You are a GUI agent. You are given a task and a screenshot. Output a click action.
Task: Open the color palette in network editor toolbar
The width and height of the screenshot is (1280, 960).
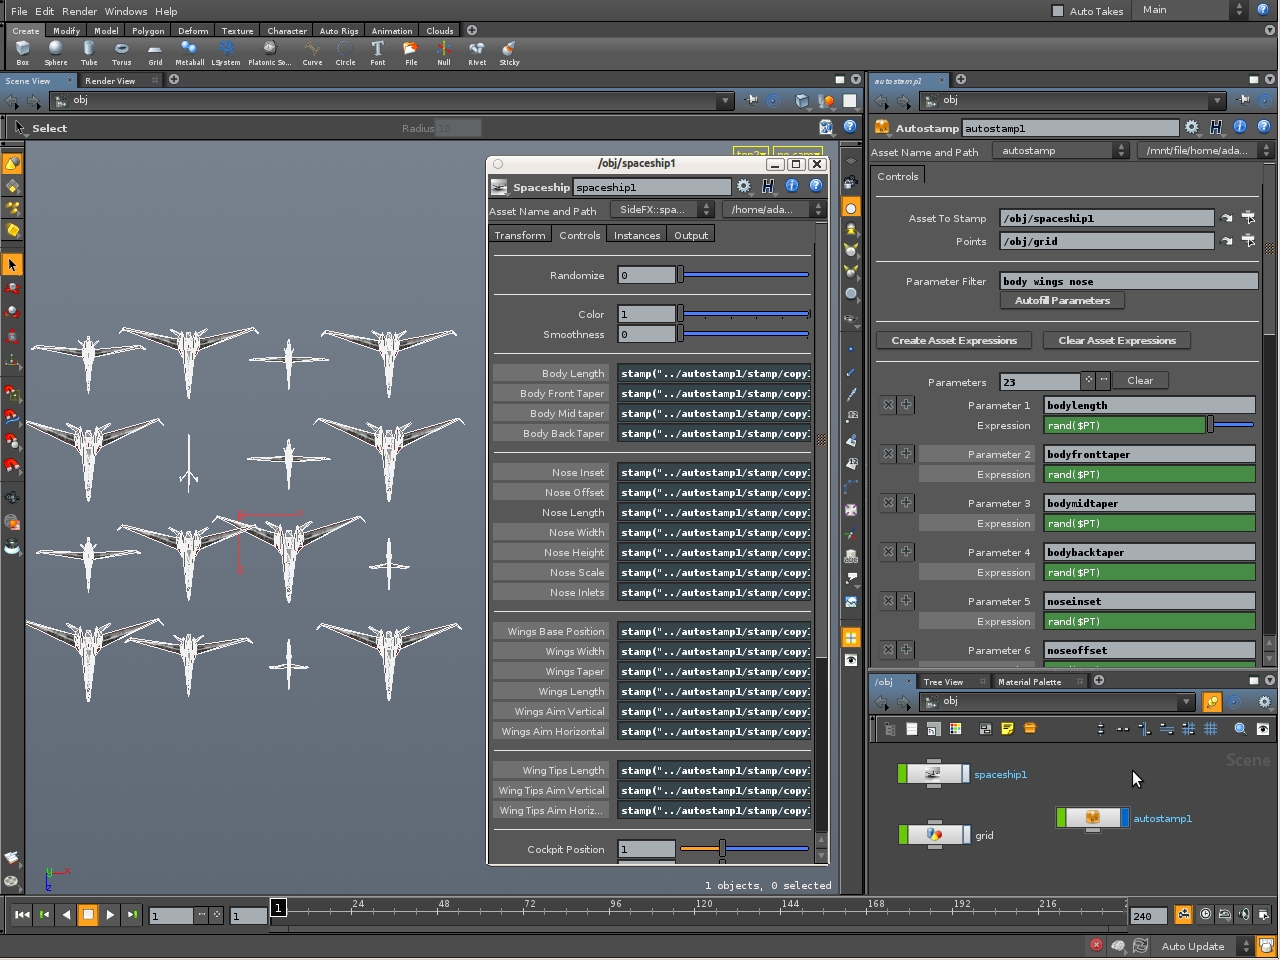(955, 729)
